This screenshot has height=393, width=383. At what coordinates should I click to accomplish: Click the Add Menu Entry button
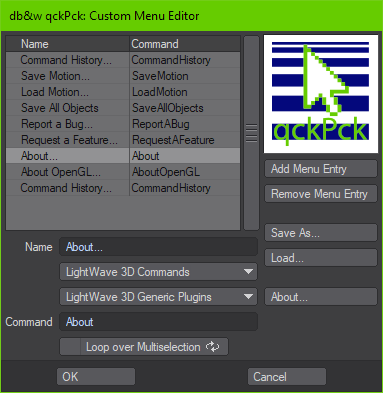tap(321, 169)
